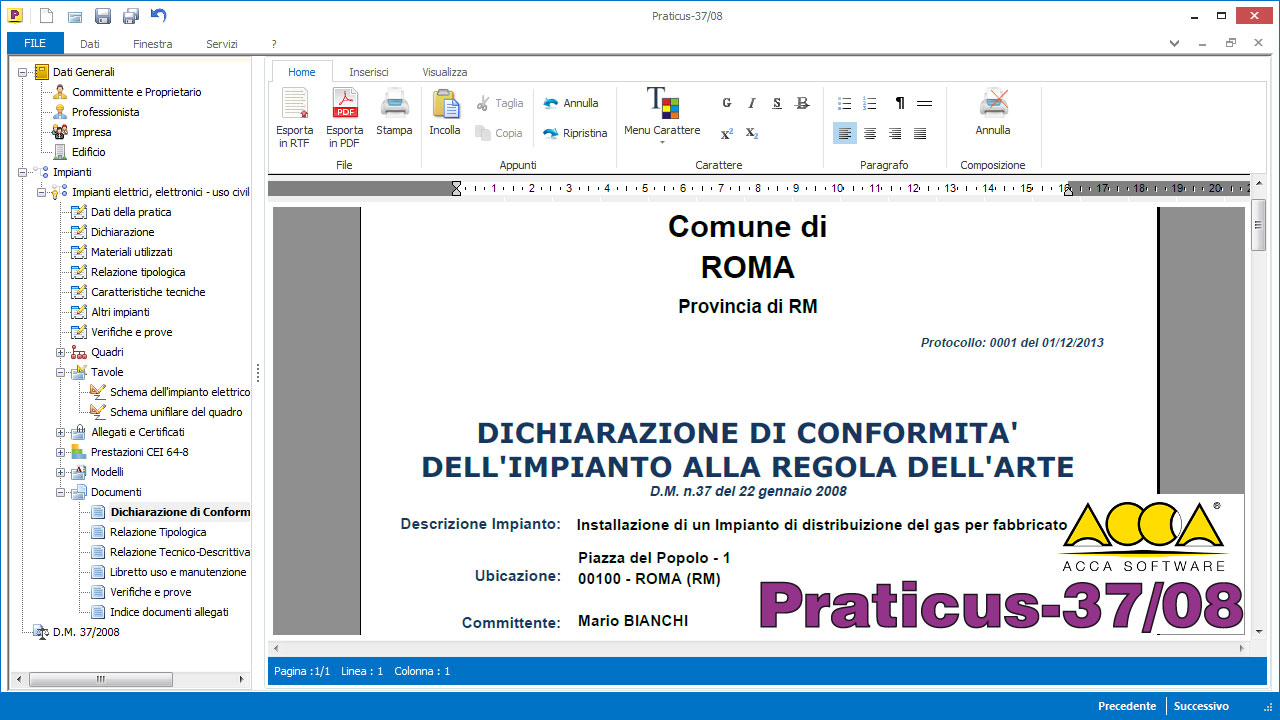Click Esporta in RTF icon

(x=295, y=118)
